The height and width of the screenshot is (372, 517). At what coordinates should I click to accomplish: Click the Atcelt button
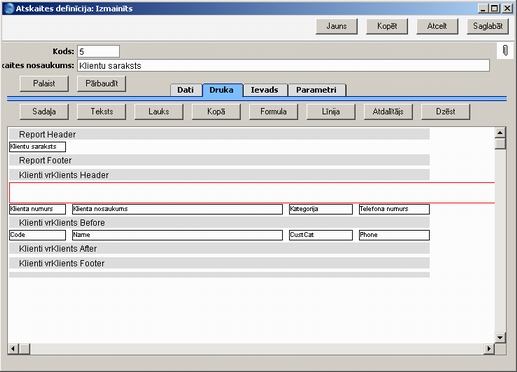[x=437, y=26]
